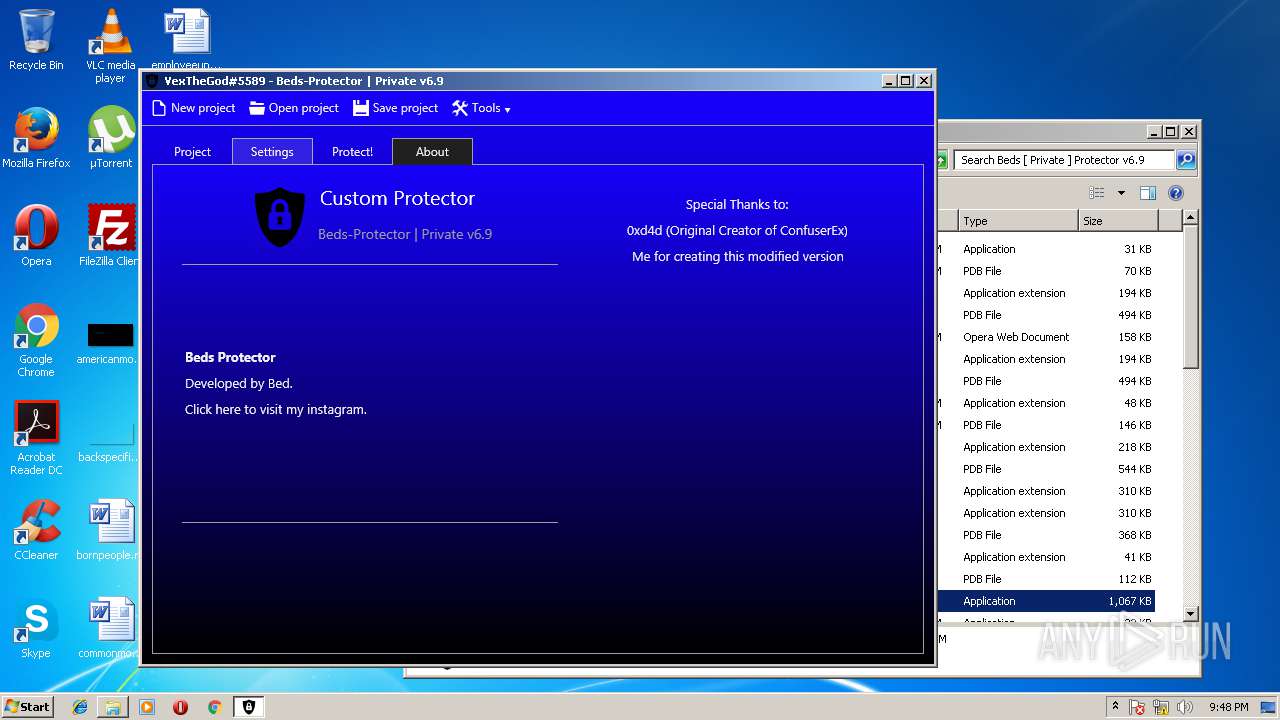
Task: Click the Explorer view mode icon
Action: coord(1097,193)
